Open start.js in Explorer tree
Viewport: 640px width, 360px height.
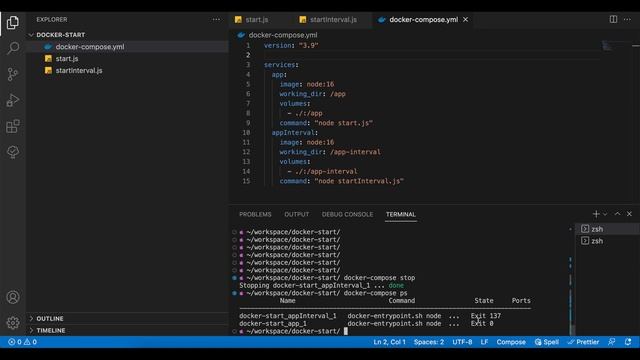click(x=67, y=58)
